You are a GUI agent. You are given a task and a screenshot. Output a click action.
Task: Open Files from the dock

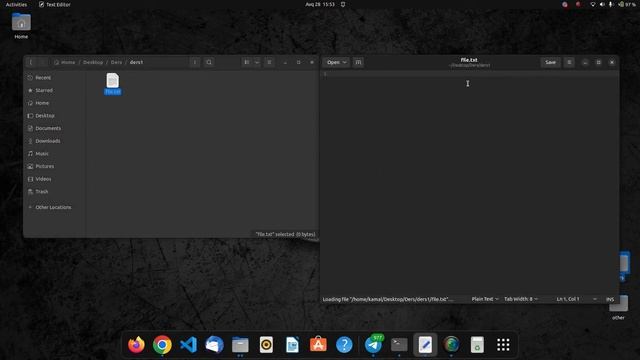click(240, 345)
